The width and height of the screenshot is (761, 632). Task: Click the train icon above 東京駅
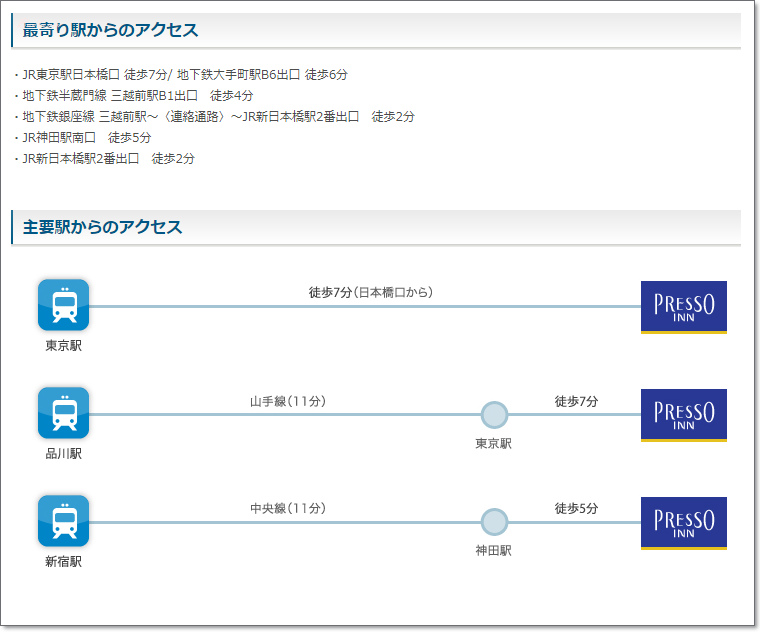tap(64, 305)
